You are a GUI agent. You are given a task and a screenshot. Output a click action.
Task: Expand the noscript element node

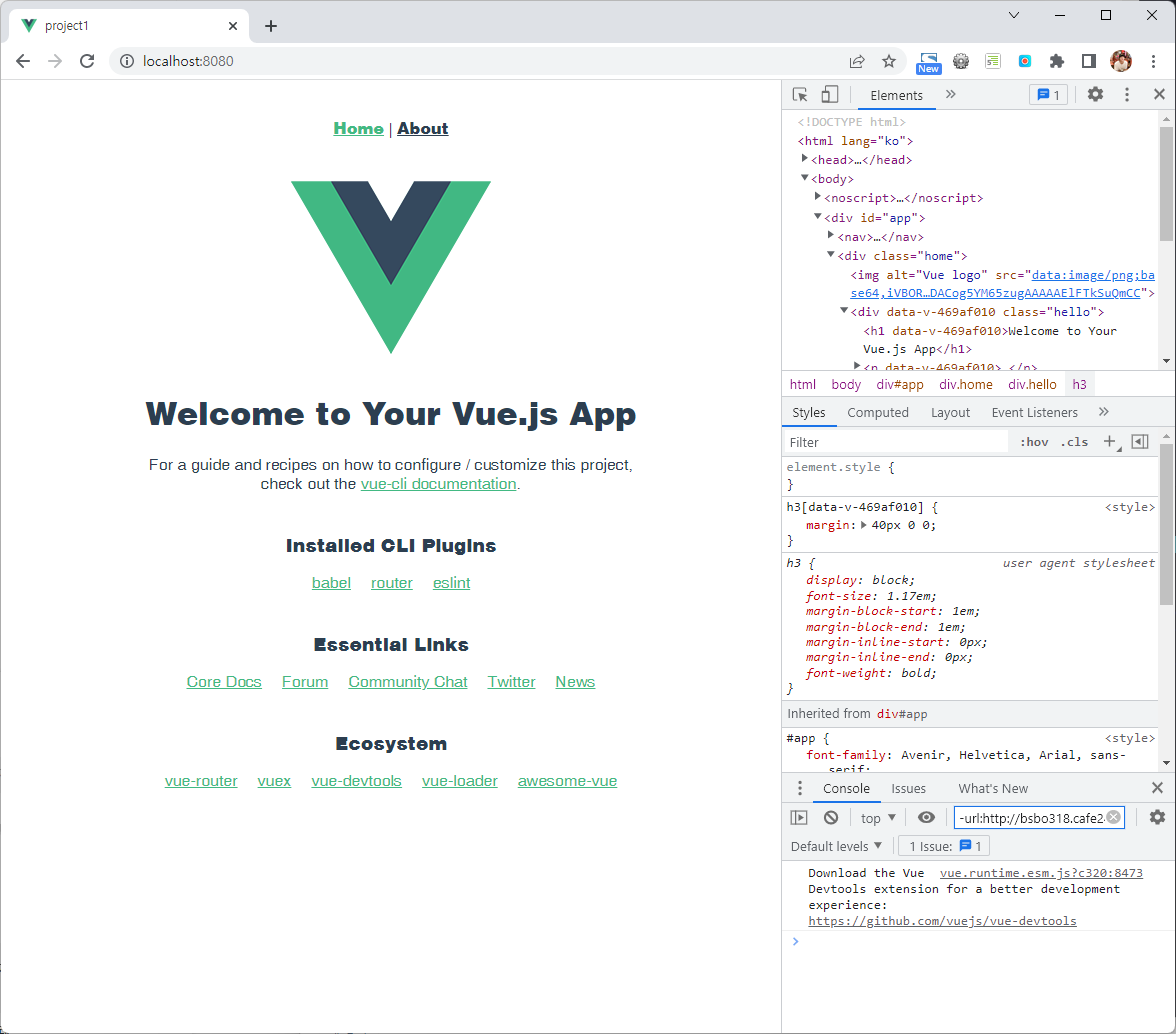pos(818,197)
